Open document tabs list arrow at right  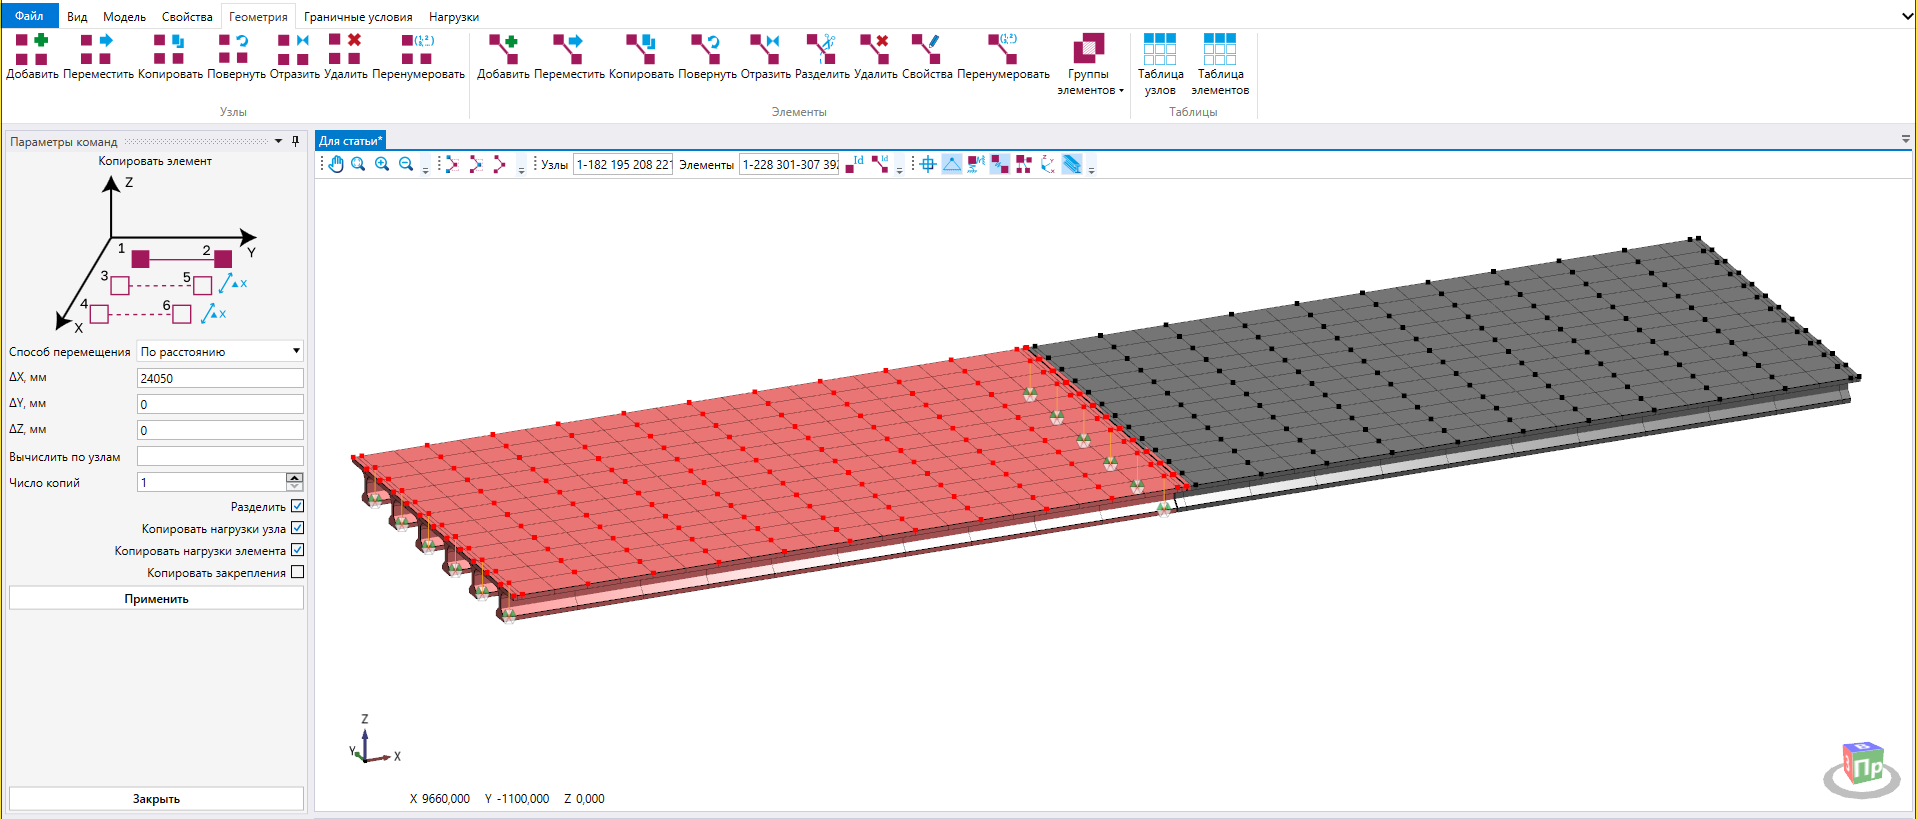click(1905, 140)
